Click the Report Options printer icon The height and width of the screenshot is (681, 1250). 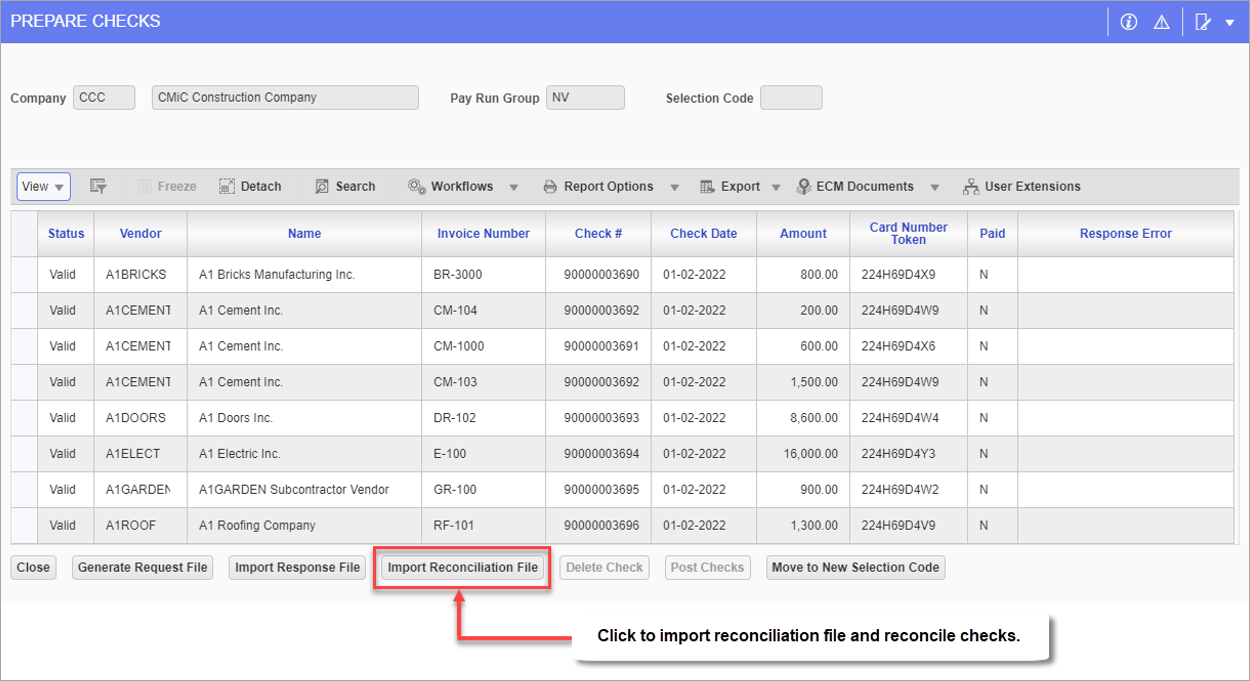[x=550, y=186]
